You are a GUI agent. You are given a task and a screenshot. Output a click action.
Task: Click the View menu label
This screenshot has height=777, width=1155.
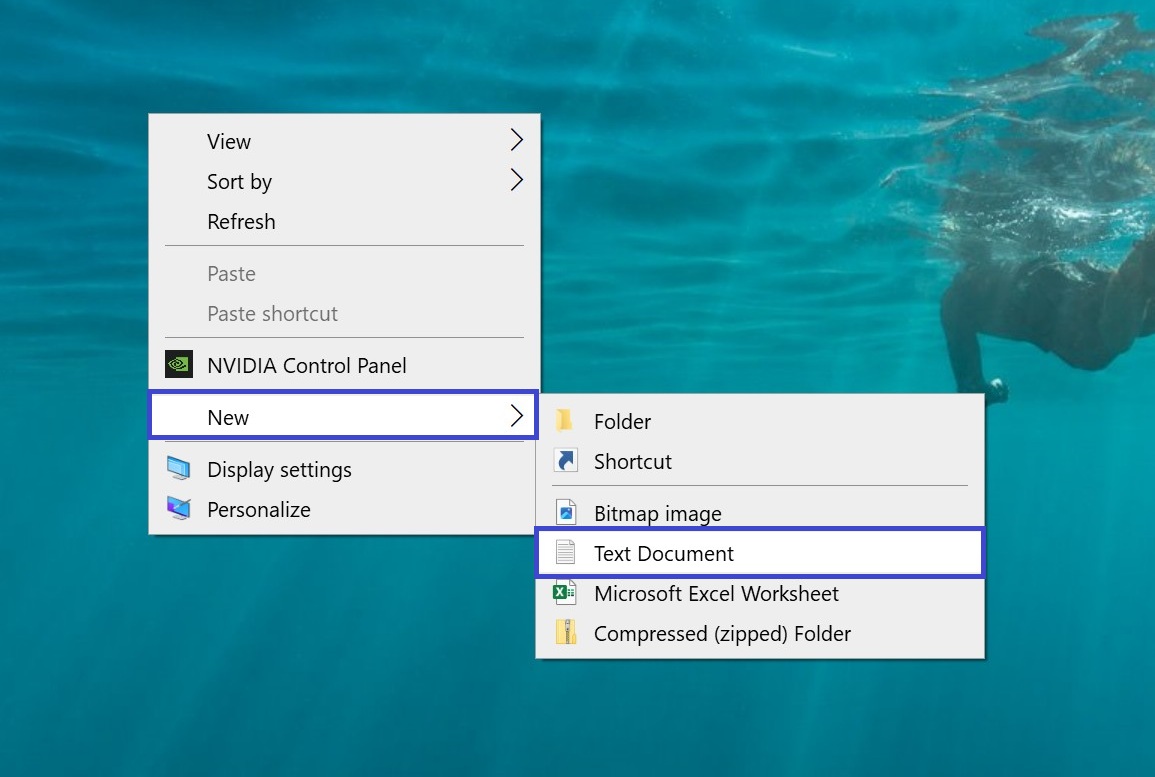229,142
